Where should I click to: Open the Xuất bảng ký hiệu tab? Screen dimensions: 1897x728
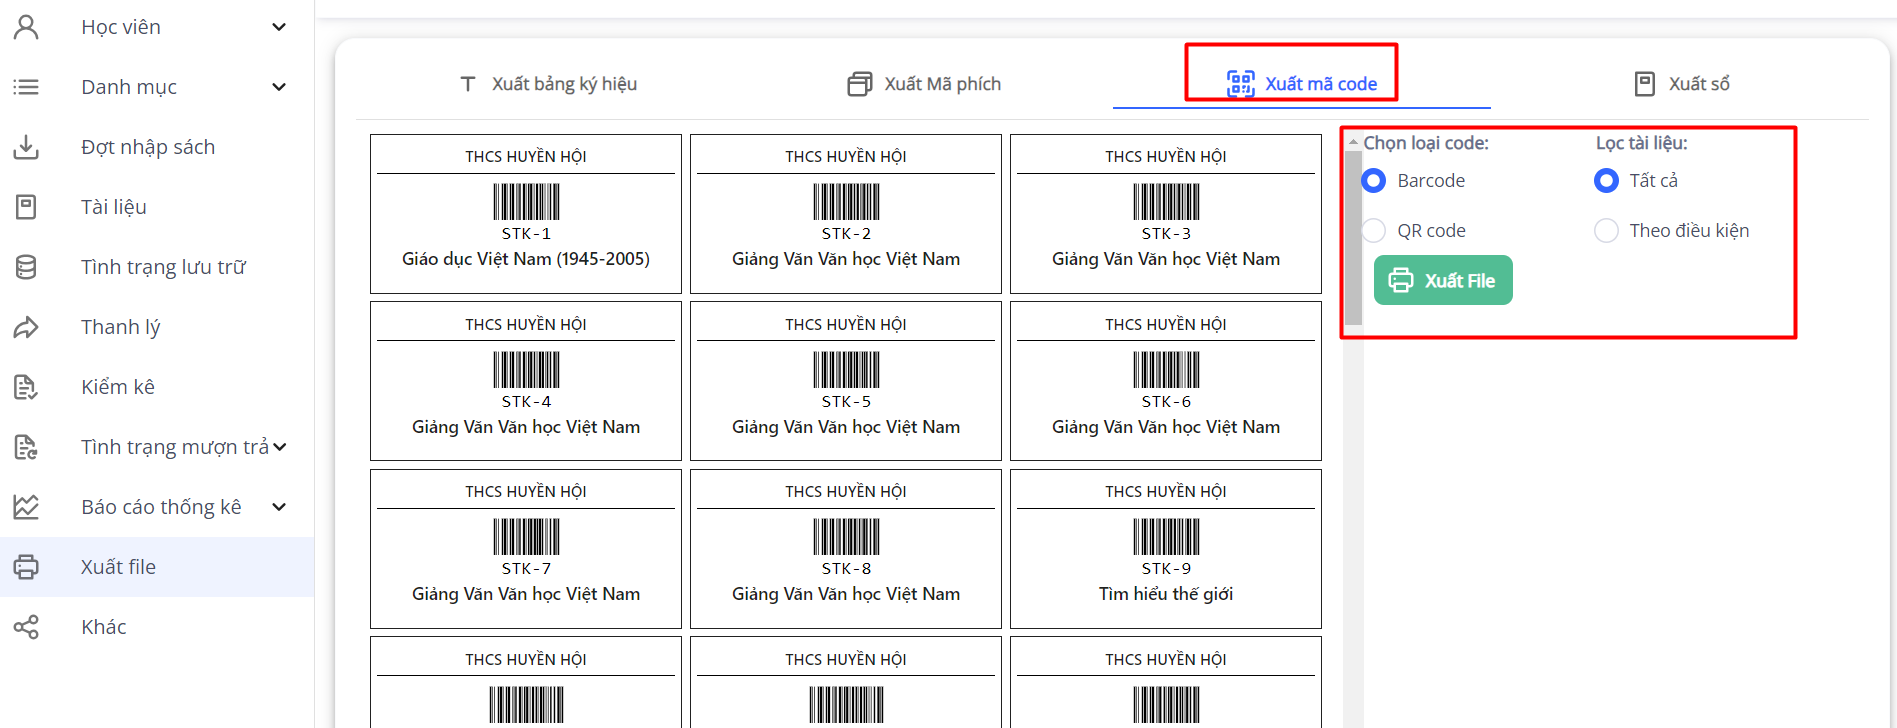click(x=548, y=84)
